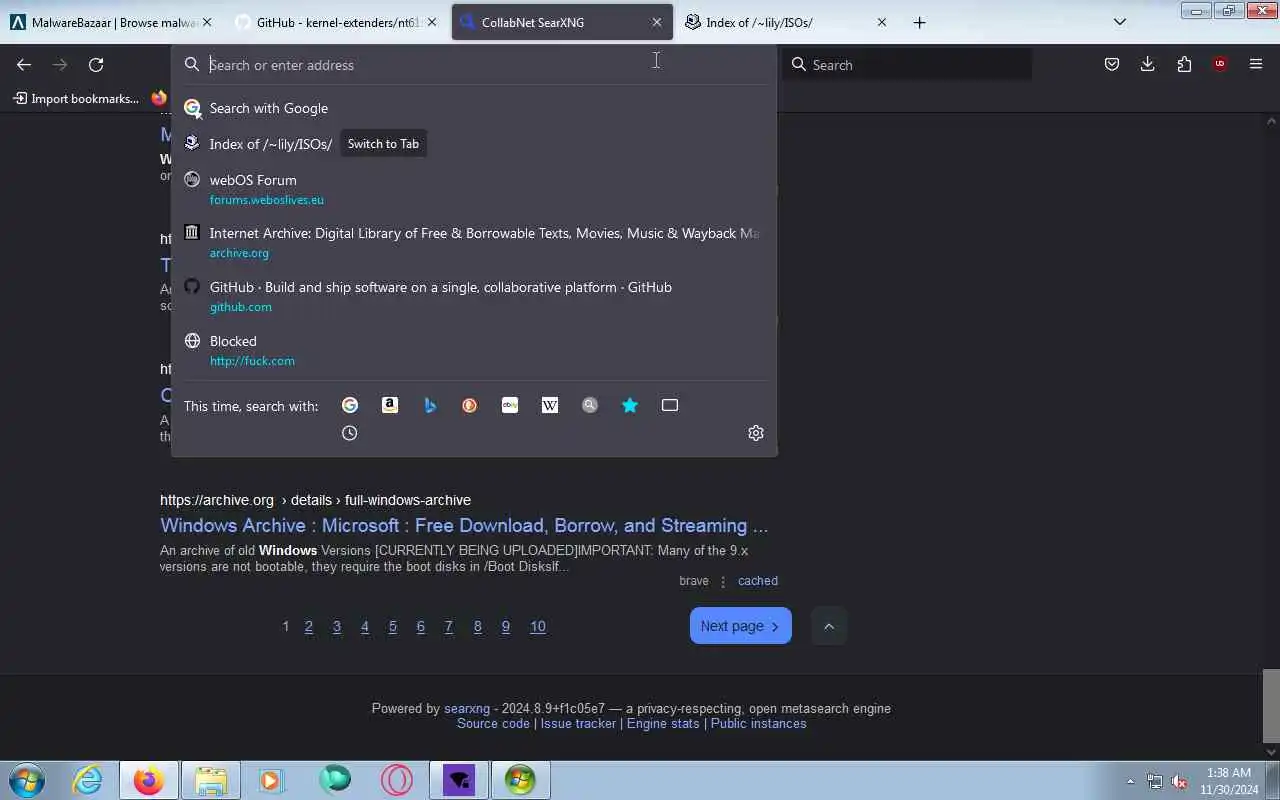Pick the Internet Archive suggestion
The image size is (1280, 800).
474,243
